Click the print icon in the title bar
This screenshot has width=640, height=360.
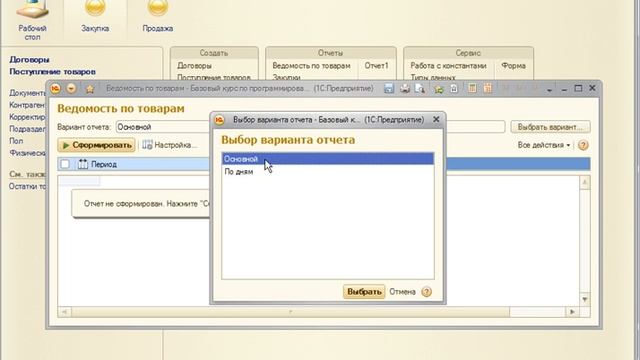tap(404, 88)
